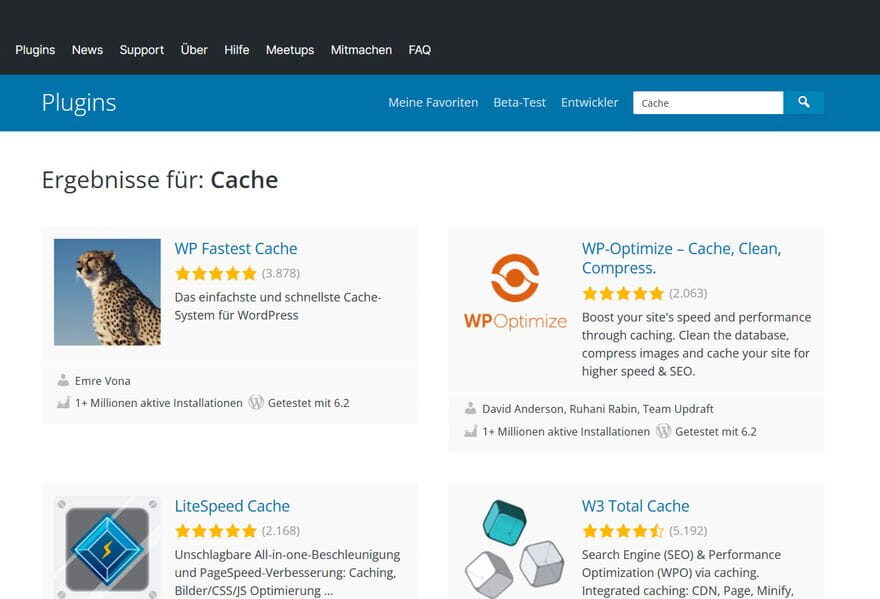Click author name Emre Vona
Image resolution: width=880 pixels, height=599 pixels.
[x=102, y=381]
